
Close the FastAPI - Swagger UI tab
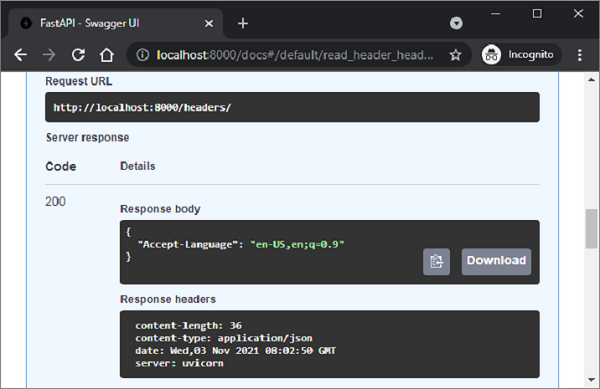tap(209, 24)
